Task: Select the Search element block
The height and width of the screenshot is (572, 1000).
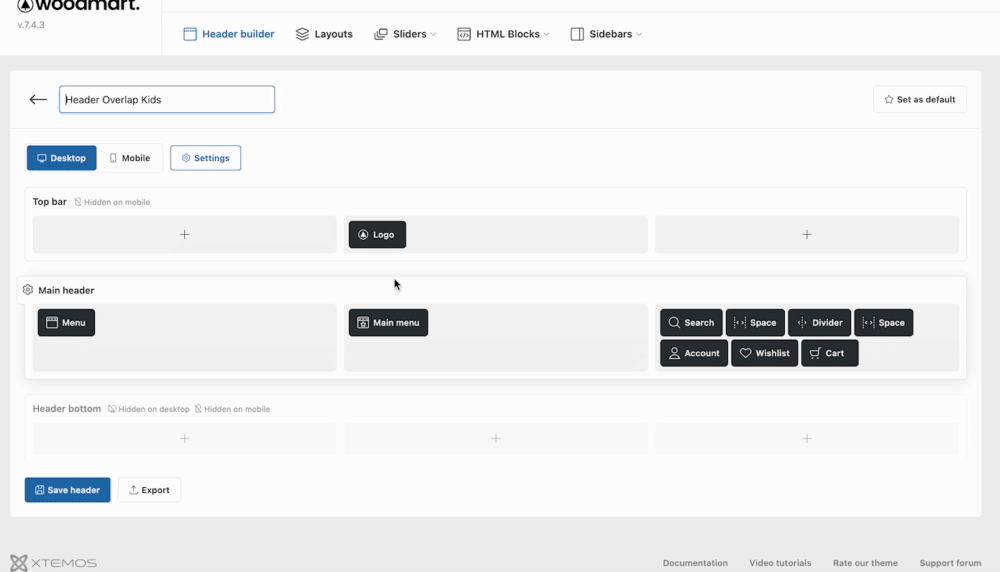Action: (691, 323)
